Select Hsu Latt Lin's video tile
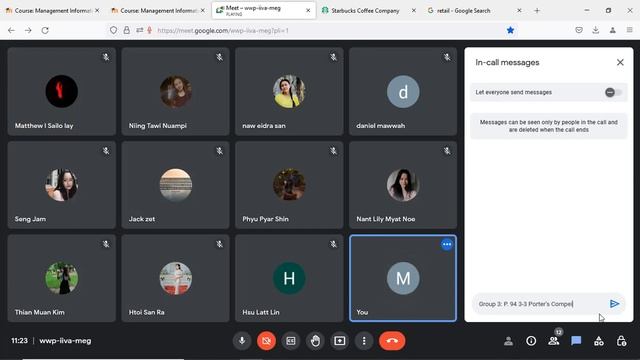 click(x=289, y=278)
